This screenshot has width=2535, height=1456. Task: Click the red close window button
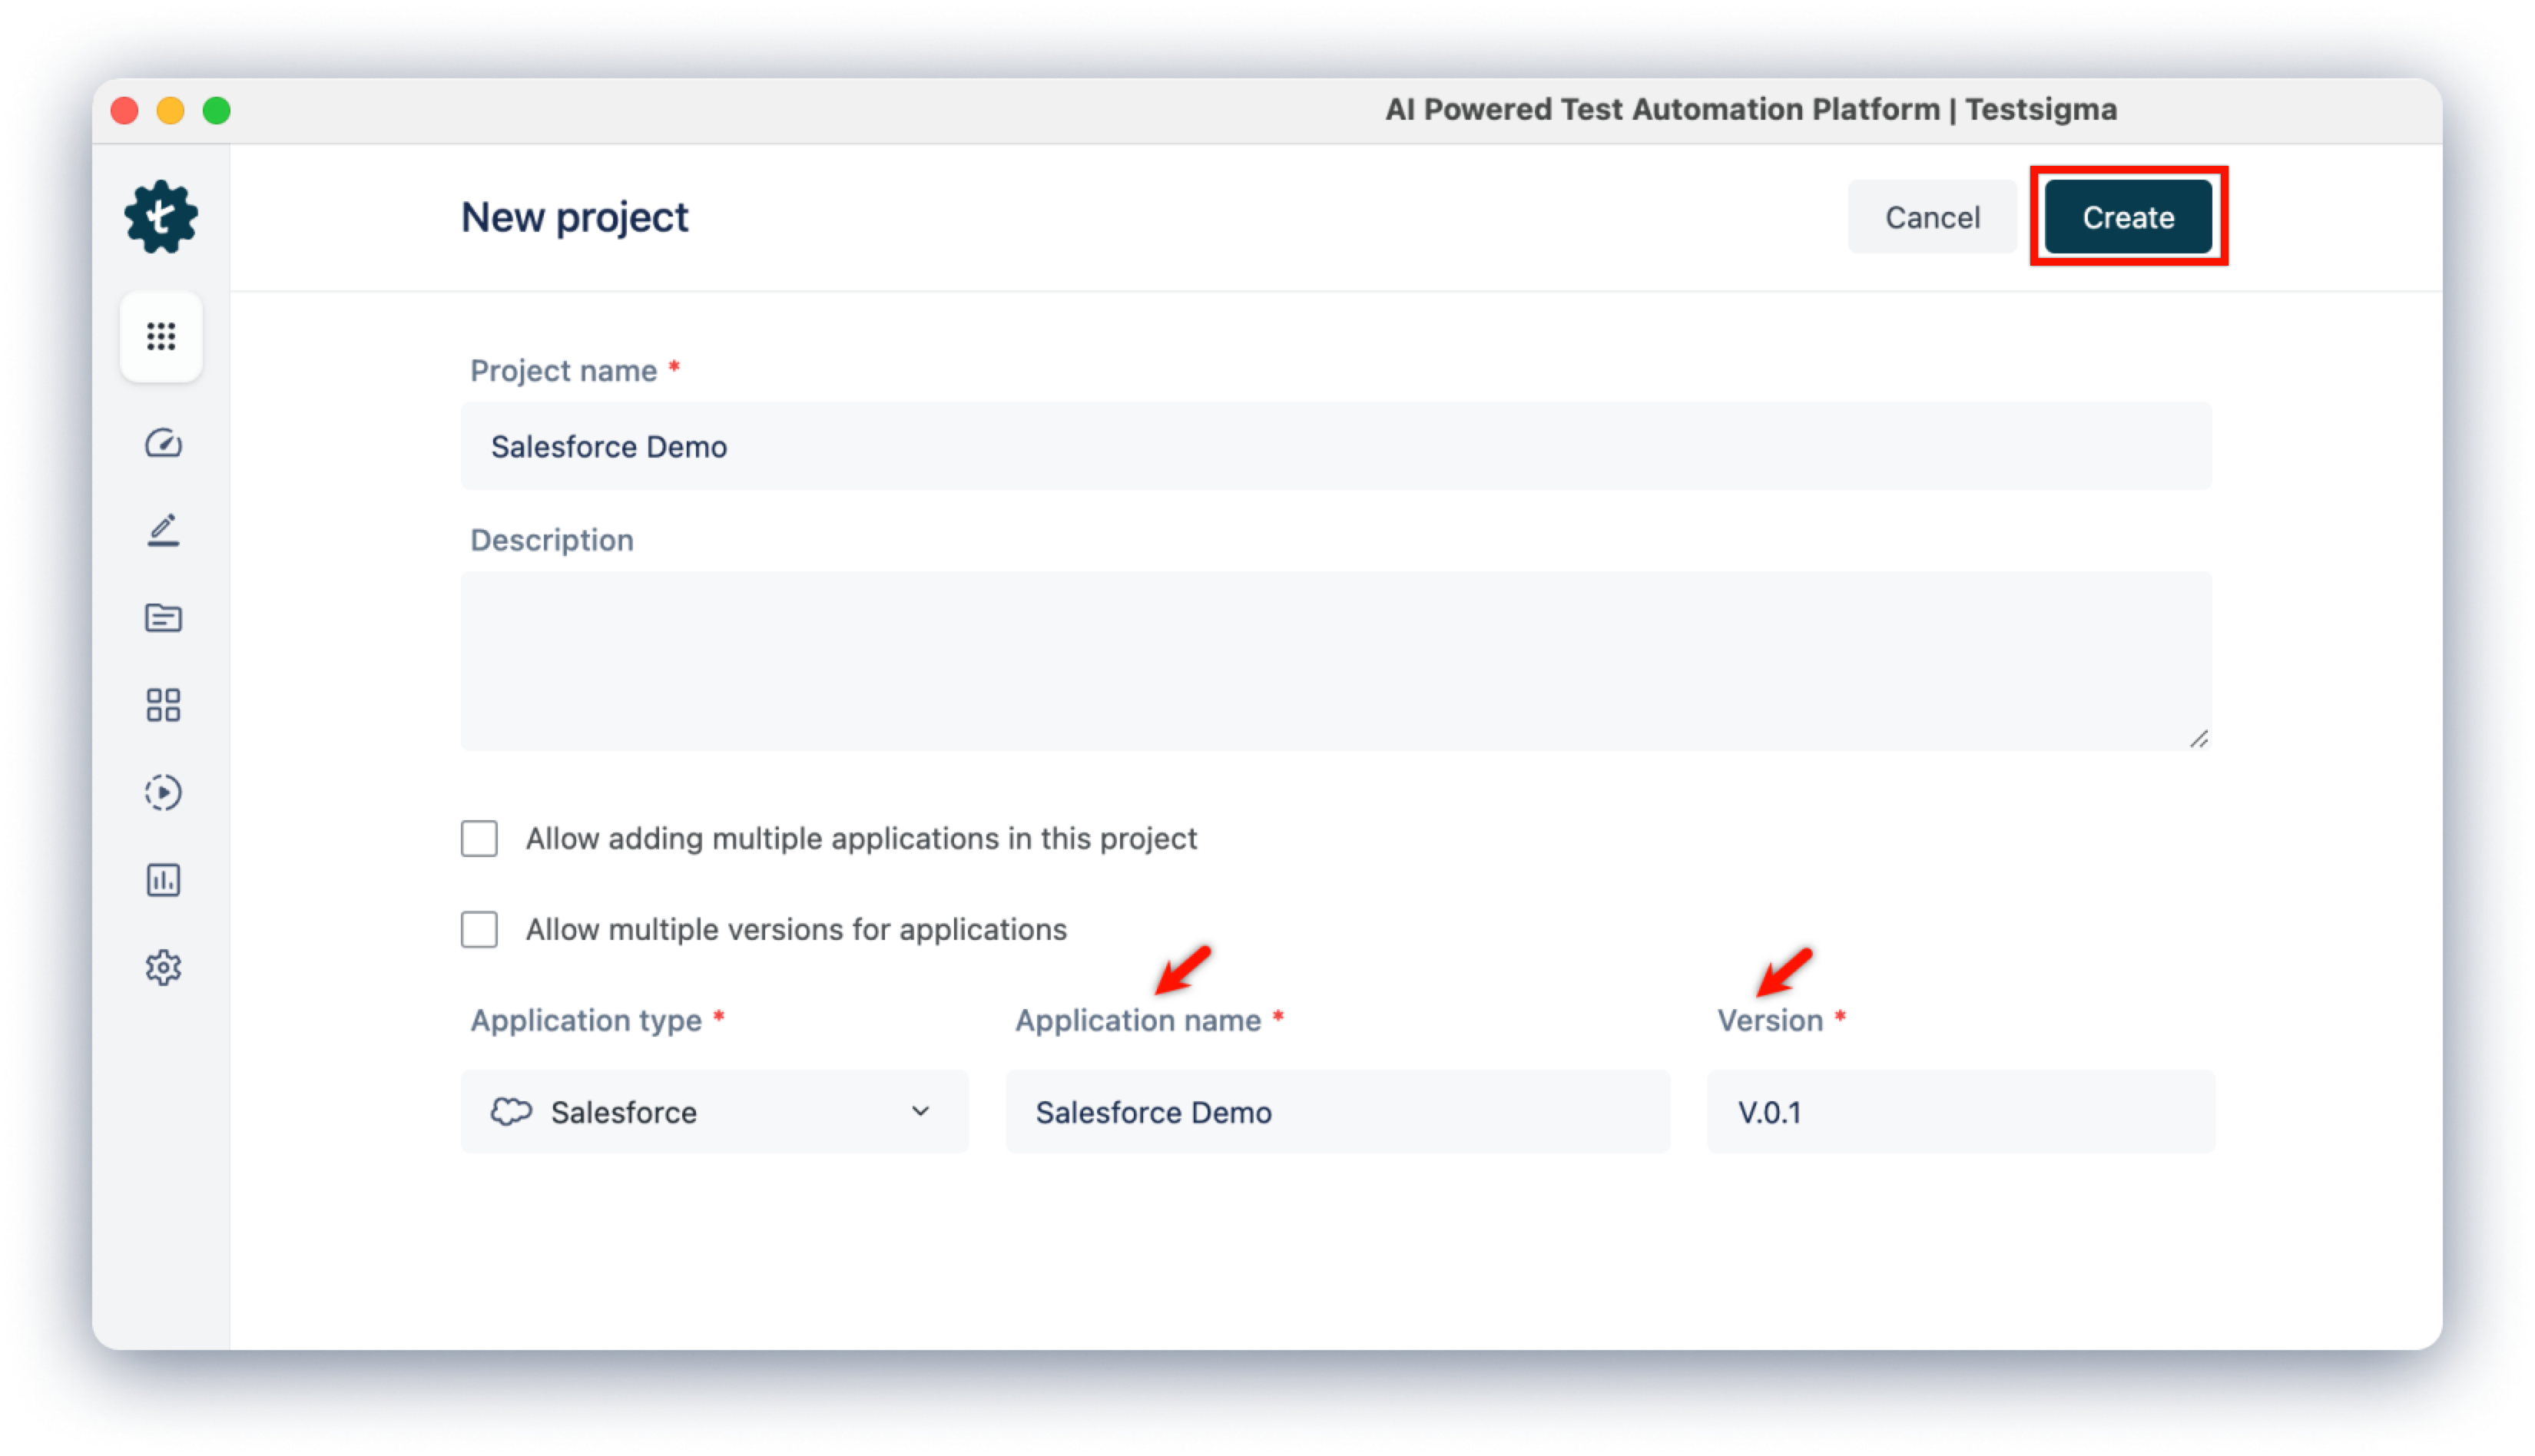(125, 110)
